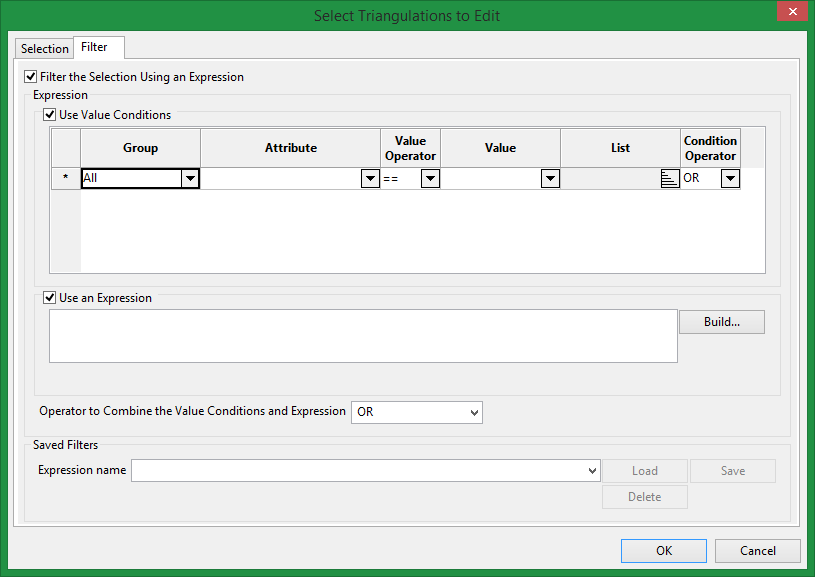Open the Condition Operator OR dropdown
This screenshot has height=577, width=815.
tap(730, 178)
